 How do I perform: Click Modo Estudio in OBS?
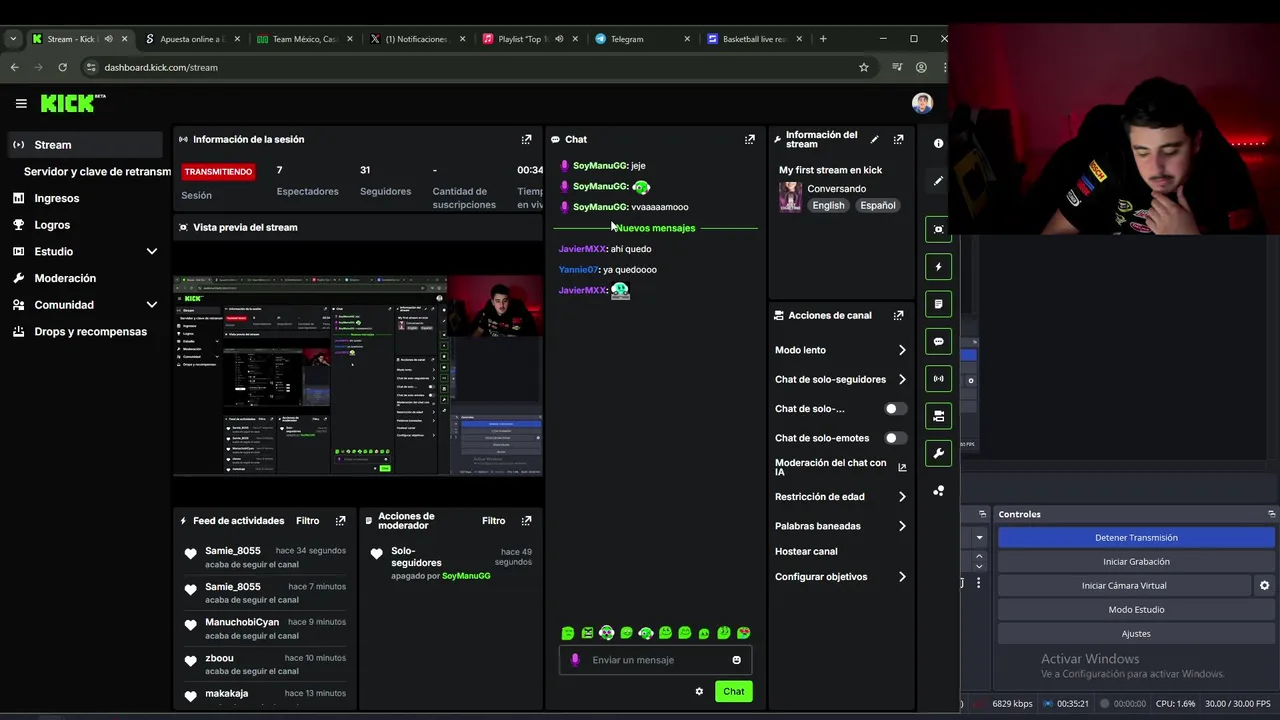tap(1136, 610)
